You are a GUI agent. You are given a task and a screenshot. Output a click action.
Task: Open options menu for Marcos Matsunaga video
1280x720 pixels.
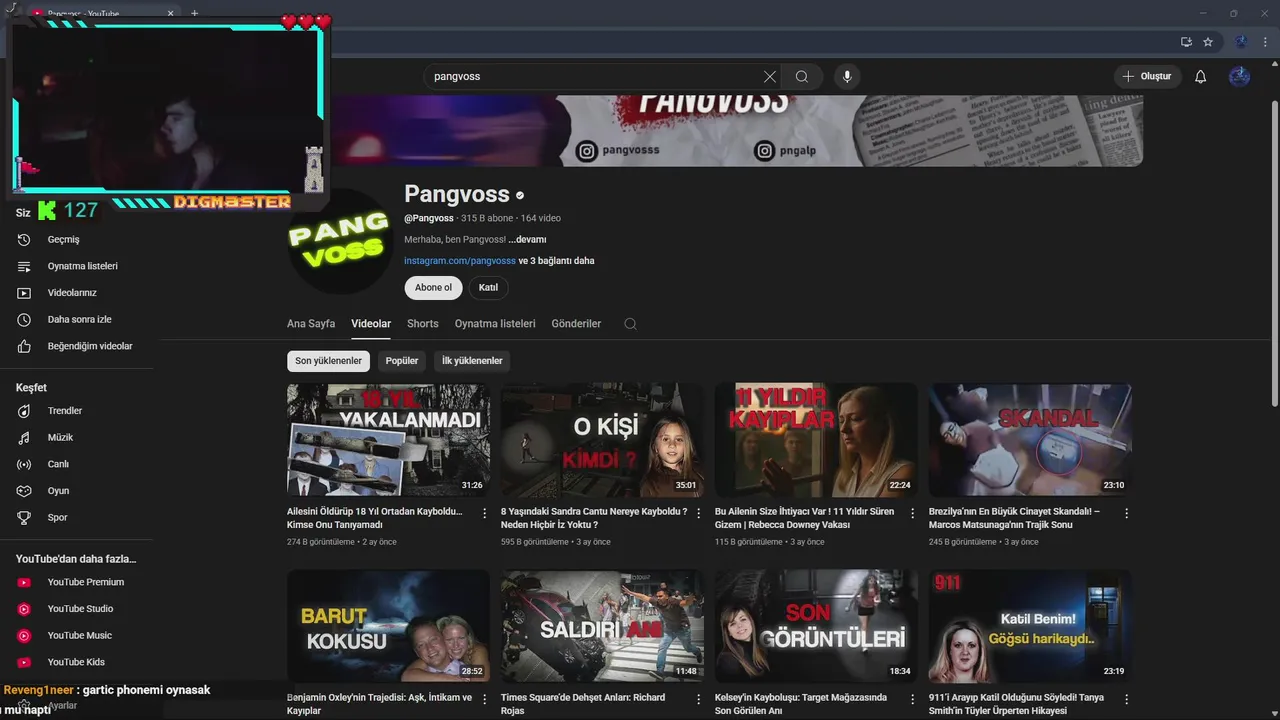[x=1127, y=513]
